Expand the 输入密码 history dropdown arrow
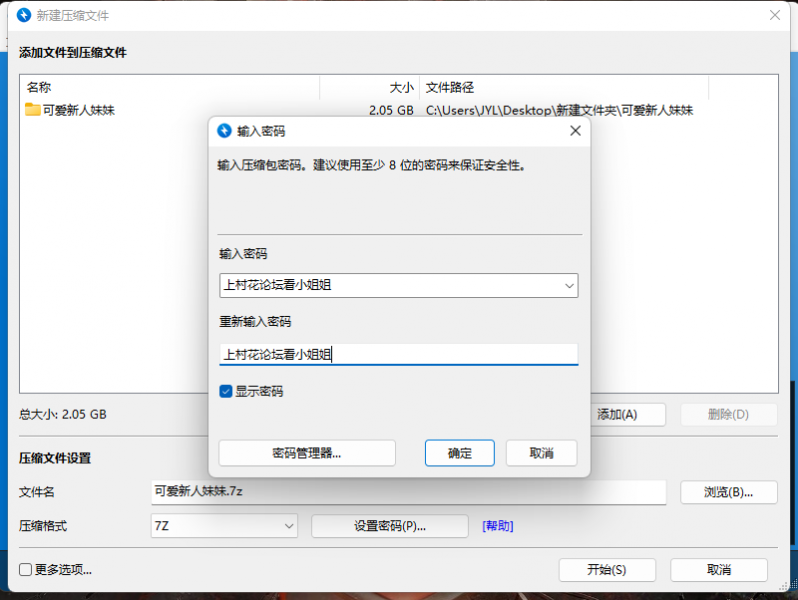The image size is (798, 600). click(x=569, y=286)
